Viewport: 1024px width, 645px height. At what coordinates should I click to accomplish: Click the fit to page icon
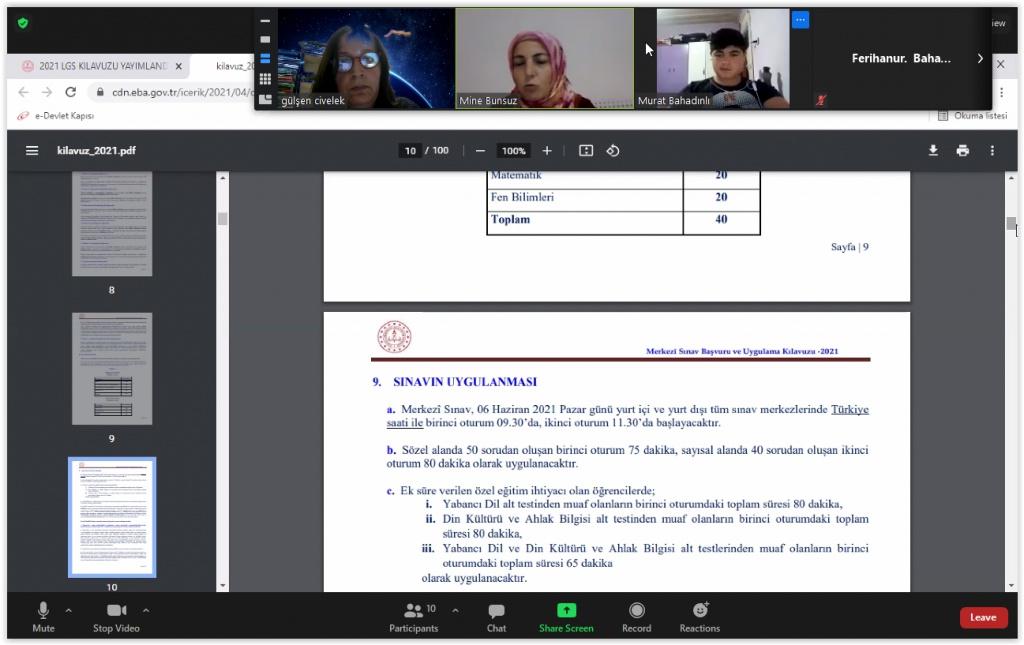[586, 151]
